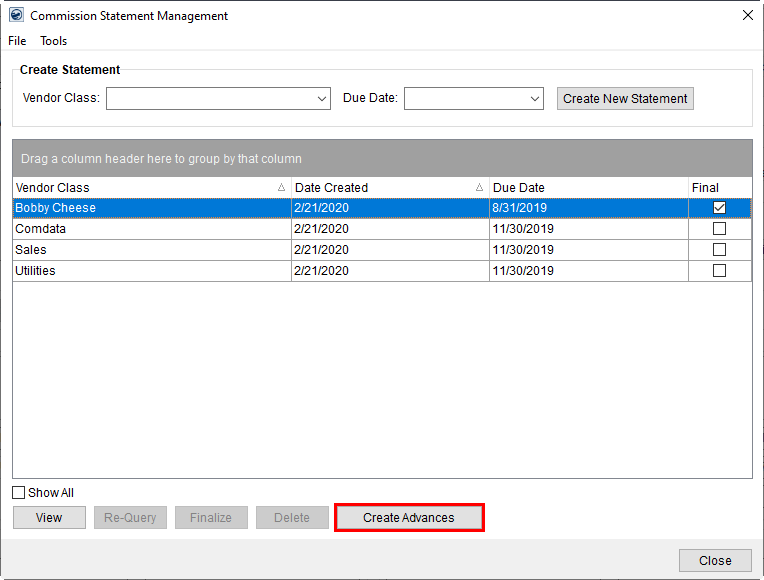Enable the Show All checkbox
Image resolution: width=764 pixels, height=580 pixels.
19,493
